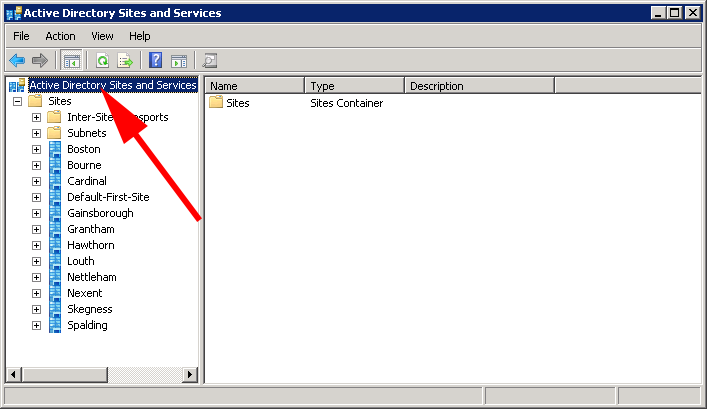Sort by the Name column header

pos(255,86)
